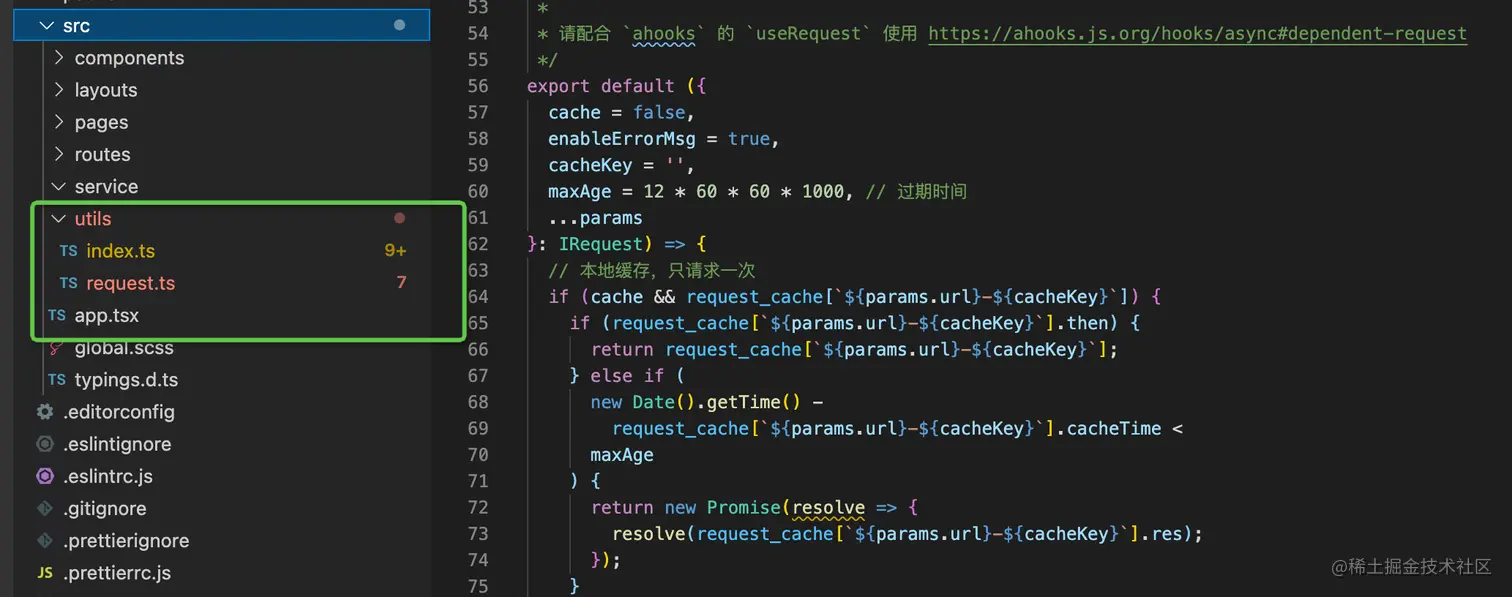1512x597 pixels.
Task: Click line number 71 in gutter
Action: tap(477, 481)
